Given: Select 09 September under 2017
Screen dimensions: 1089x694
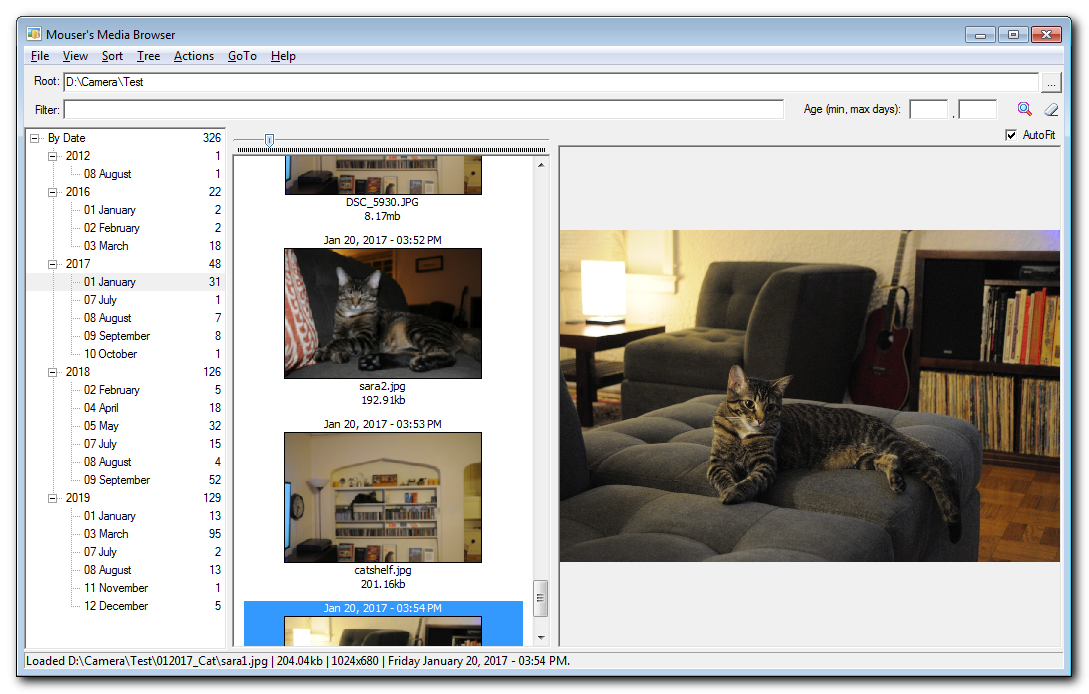Looking at the screenshot, I should (117, 336).
